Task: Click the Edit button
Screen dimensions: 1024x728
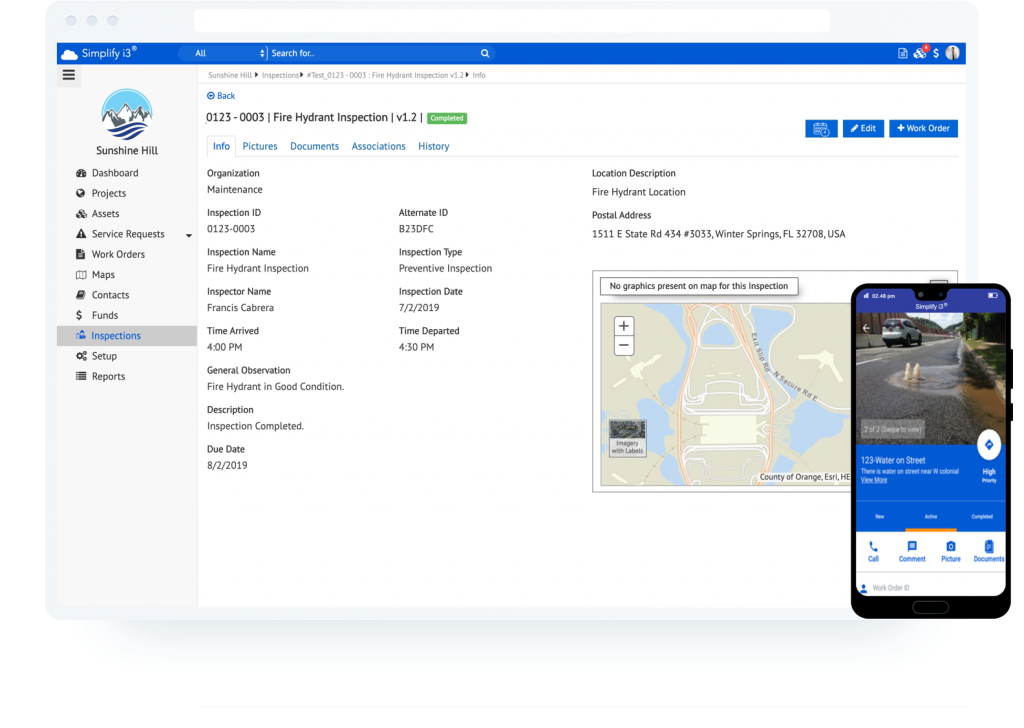Action: pyautogui.click(x=862, y=128)
